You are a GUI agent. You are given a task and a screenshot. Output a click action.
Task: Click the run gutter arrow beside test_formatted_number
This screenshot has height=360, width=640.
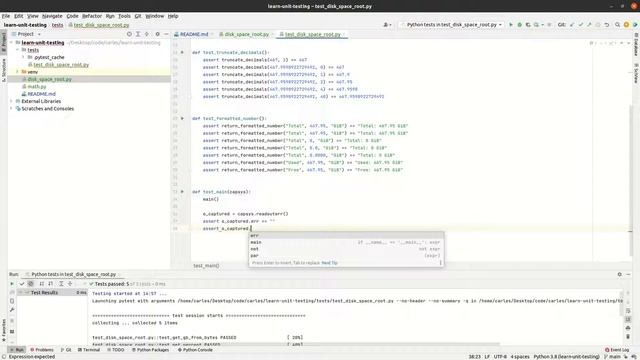click(x=182, y=118)
